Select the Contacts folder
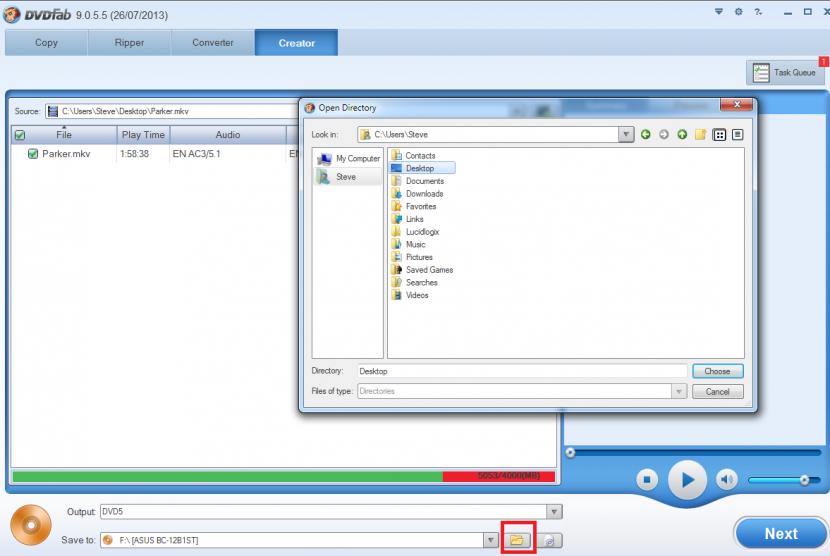The width and height of the screenshot is (830, 556). 413,156
